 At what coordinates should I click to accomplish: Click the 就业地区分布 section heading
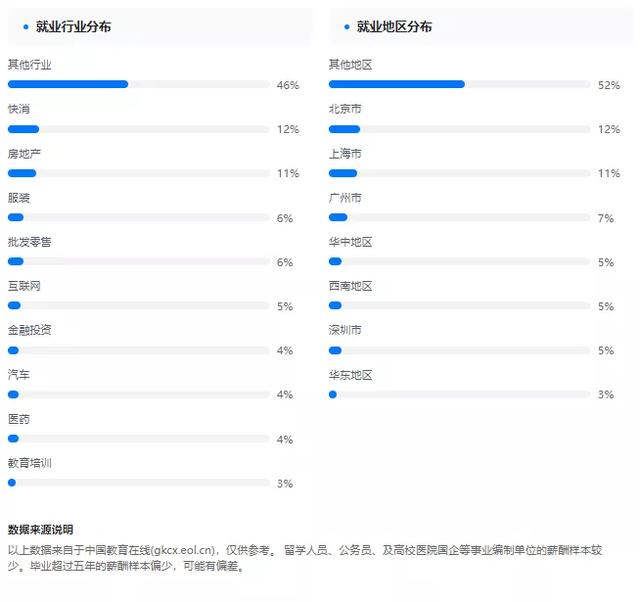click(x=394, y=27)
